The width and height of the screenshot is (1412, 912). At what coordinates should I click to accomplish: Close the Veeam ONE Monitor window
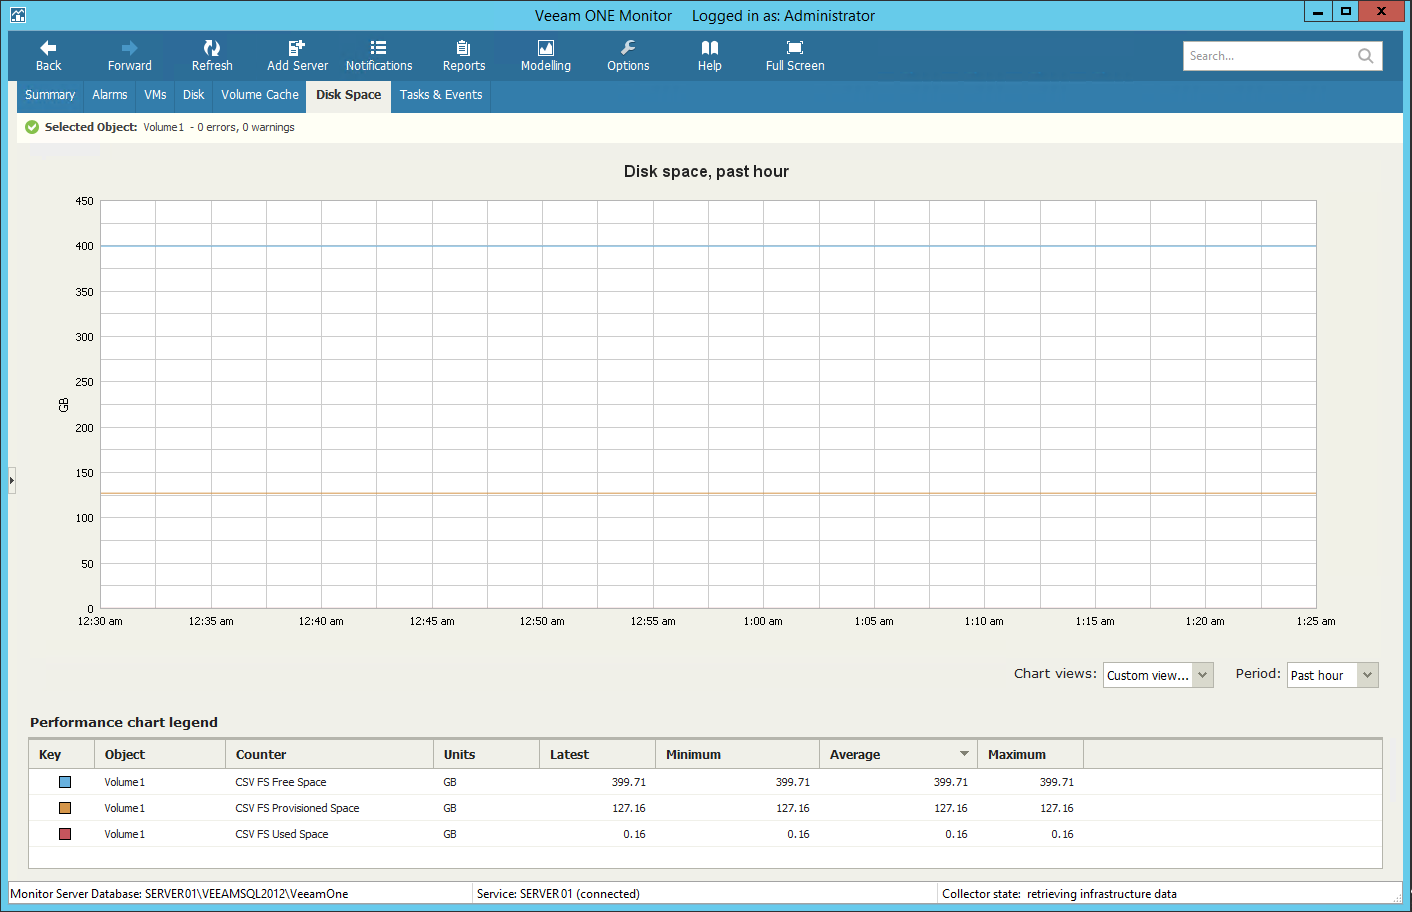tap(1382, 12)
